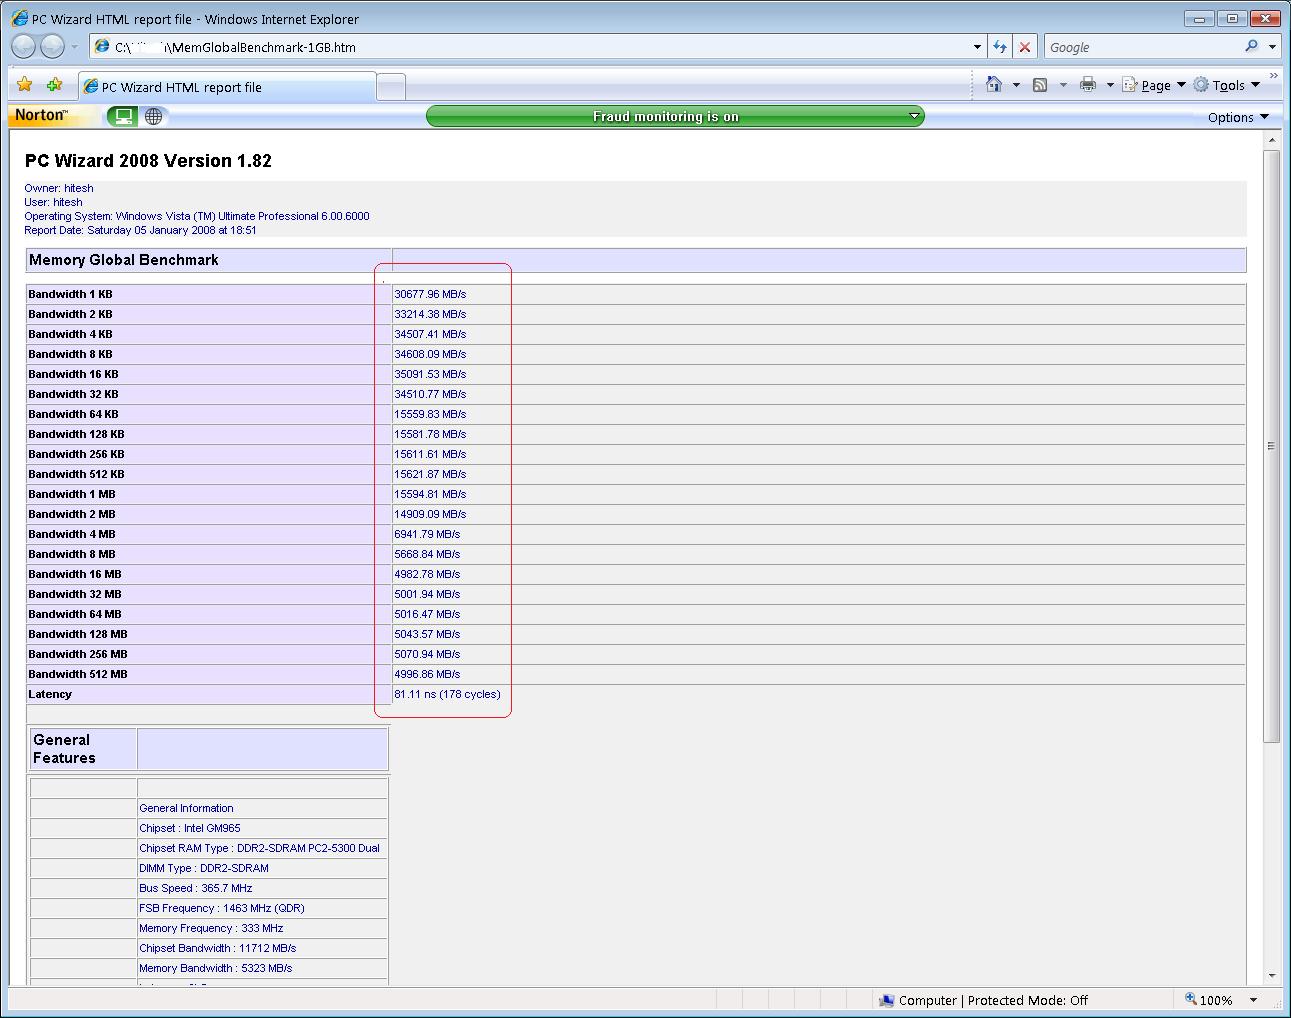Viewport: 1291px width, 1018px height.
Task: Click the Memory Frequency : 333 MHz row
Action: [x=211, y=928]
